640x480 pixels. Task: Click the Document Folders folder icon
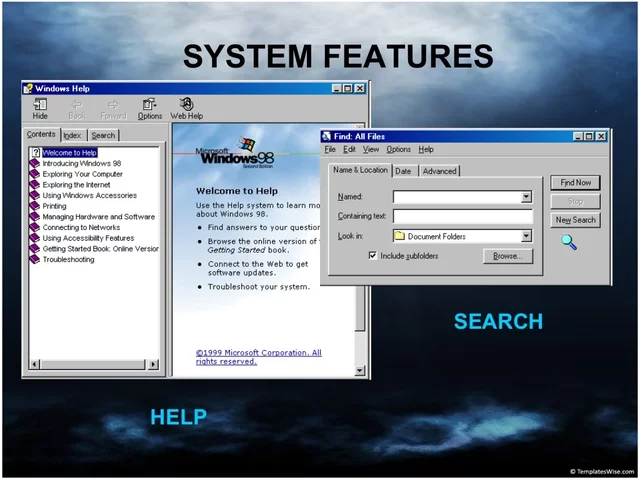pos(399,236)
